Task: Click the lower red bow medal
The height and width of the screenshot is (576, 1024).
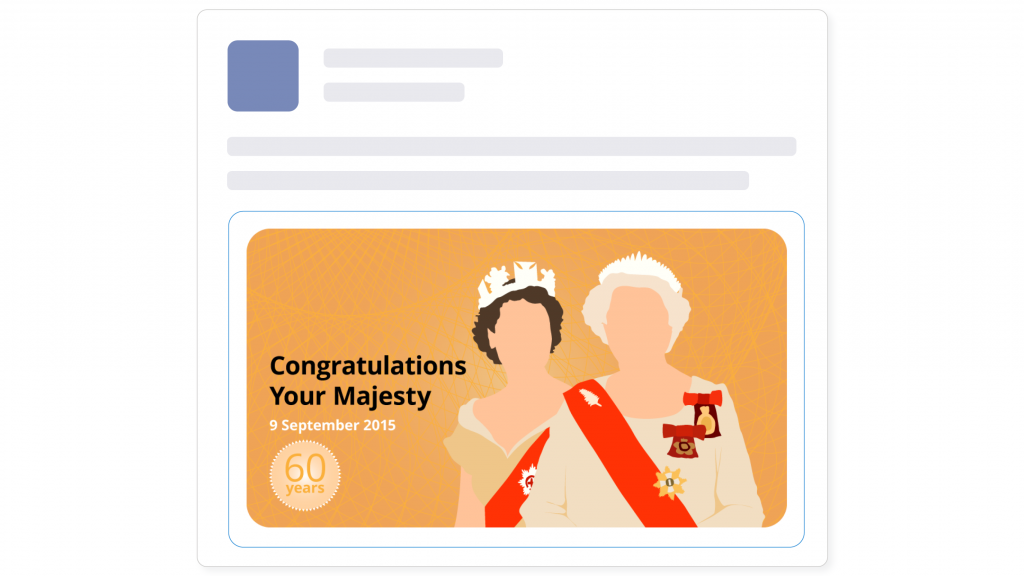Action: (x=682, y=441)
